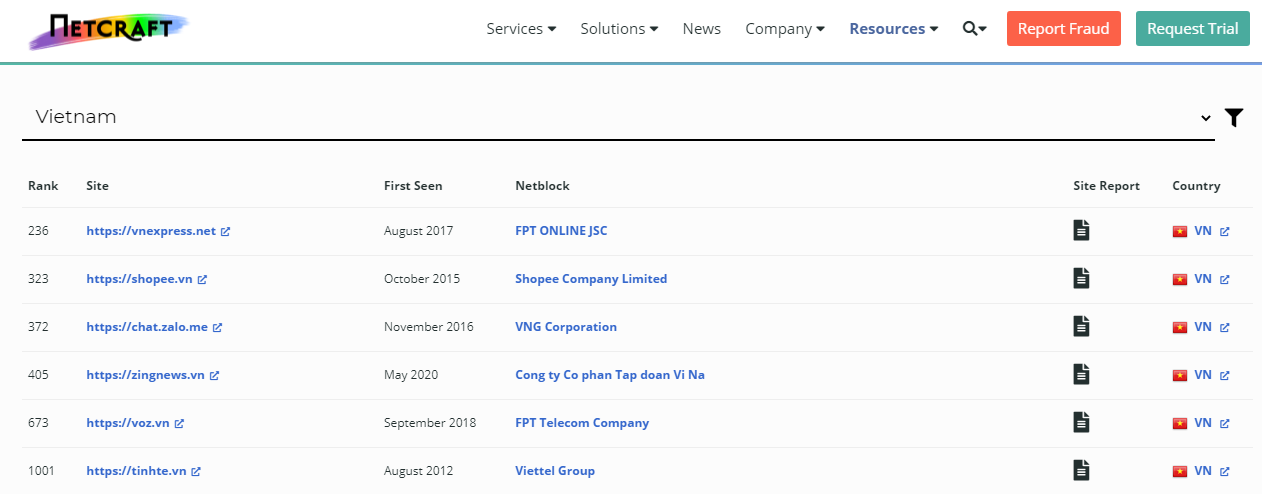The width and height of the screenshot is (1262, 494).
Task: Open site report icon for chat.zalo.me
Action: click(1081, 326)
